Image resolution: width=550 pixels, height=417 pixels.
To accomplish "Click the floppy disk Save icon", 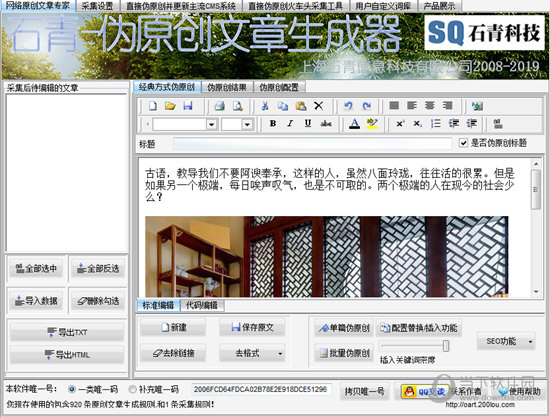I will click(188, 106).
